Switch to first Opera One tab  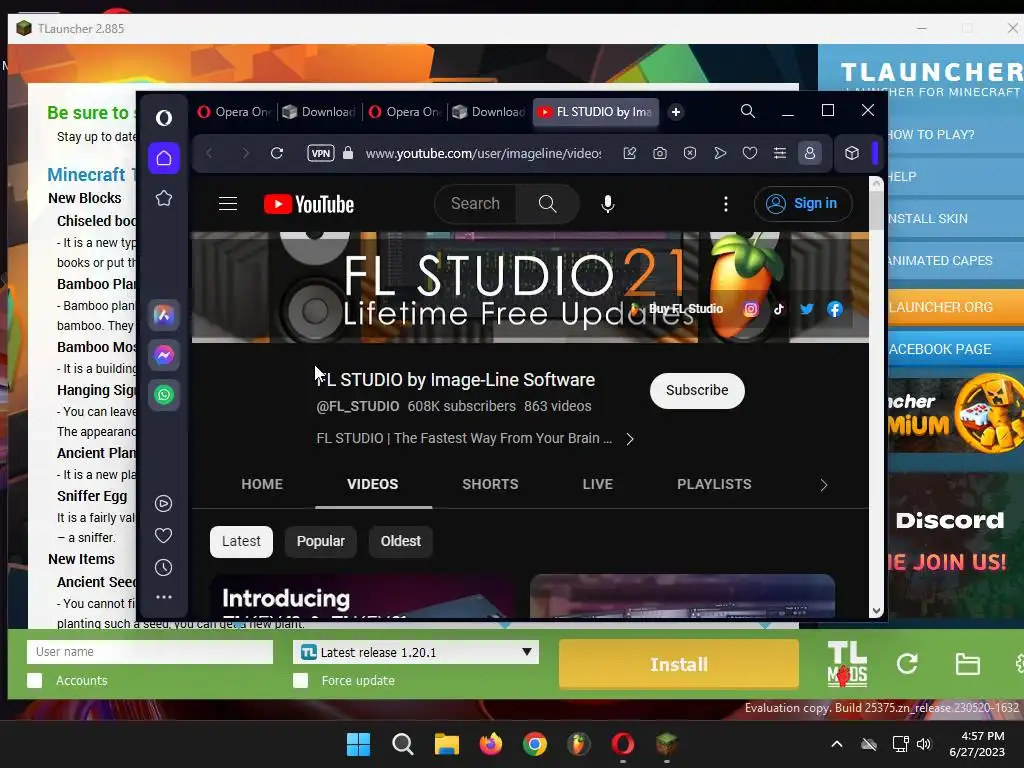234,112
